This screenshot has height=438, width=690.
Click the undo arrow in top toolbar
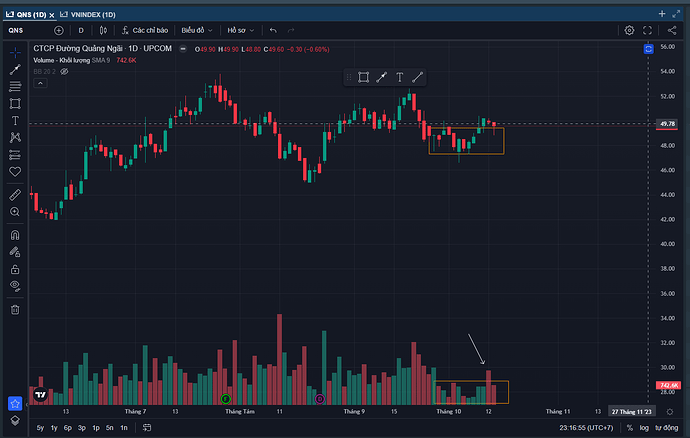pos(273,30)
